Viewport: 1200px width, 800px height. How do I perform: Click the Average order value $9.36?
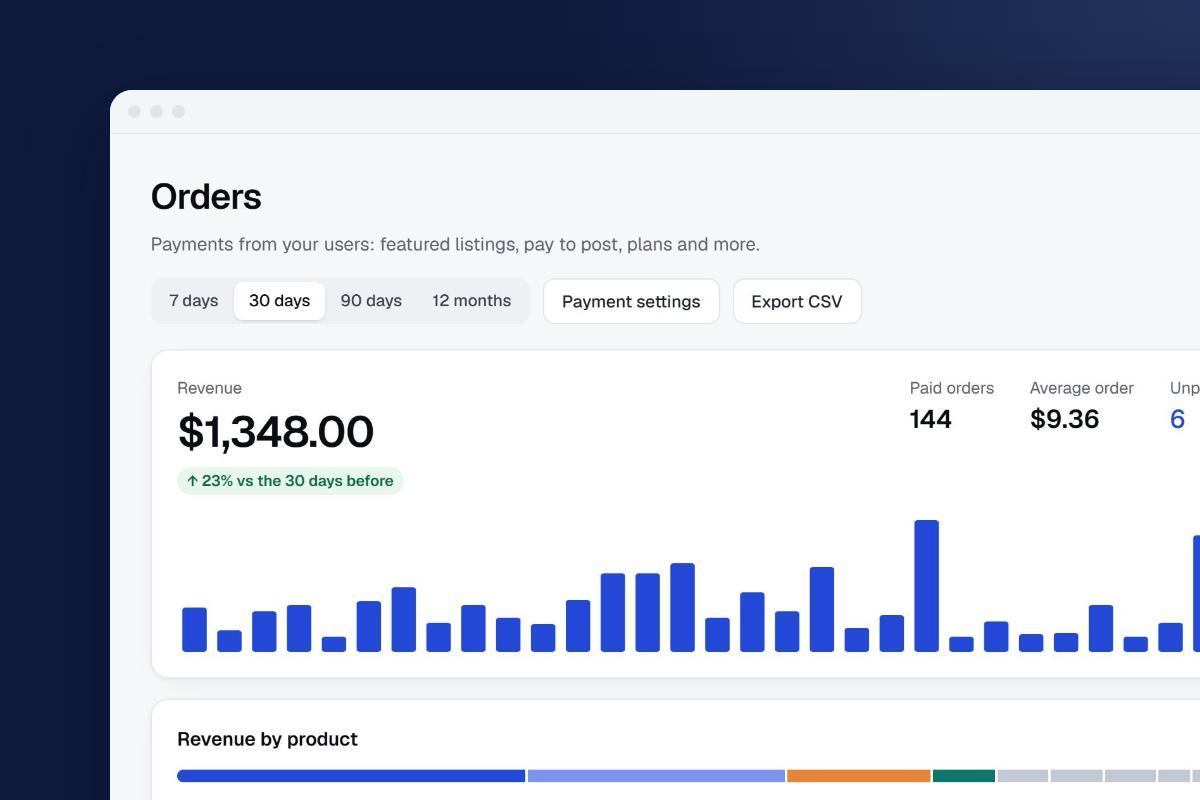[x=1064, y=419]
